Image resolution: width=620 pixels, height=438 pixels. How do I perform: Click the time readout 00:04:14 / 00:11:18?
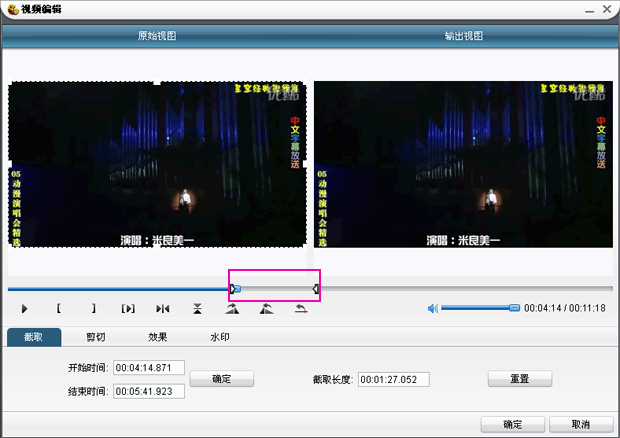click(x=565, y=308)
